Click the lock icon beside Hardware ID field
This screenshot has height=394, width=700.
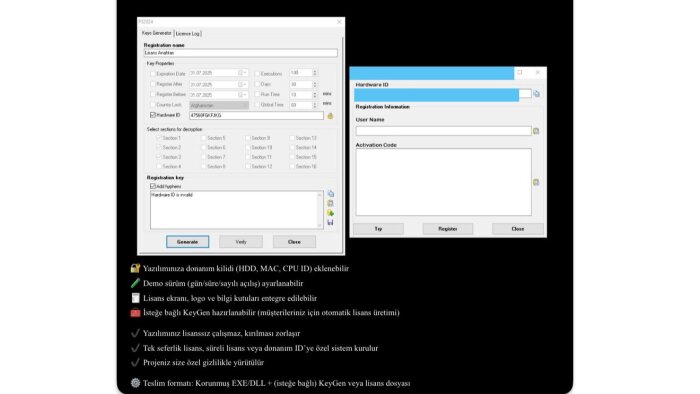(x=330, y=116)
